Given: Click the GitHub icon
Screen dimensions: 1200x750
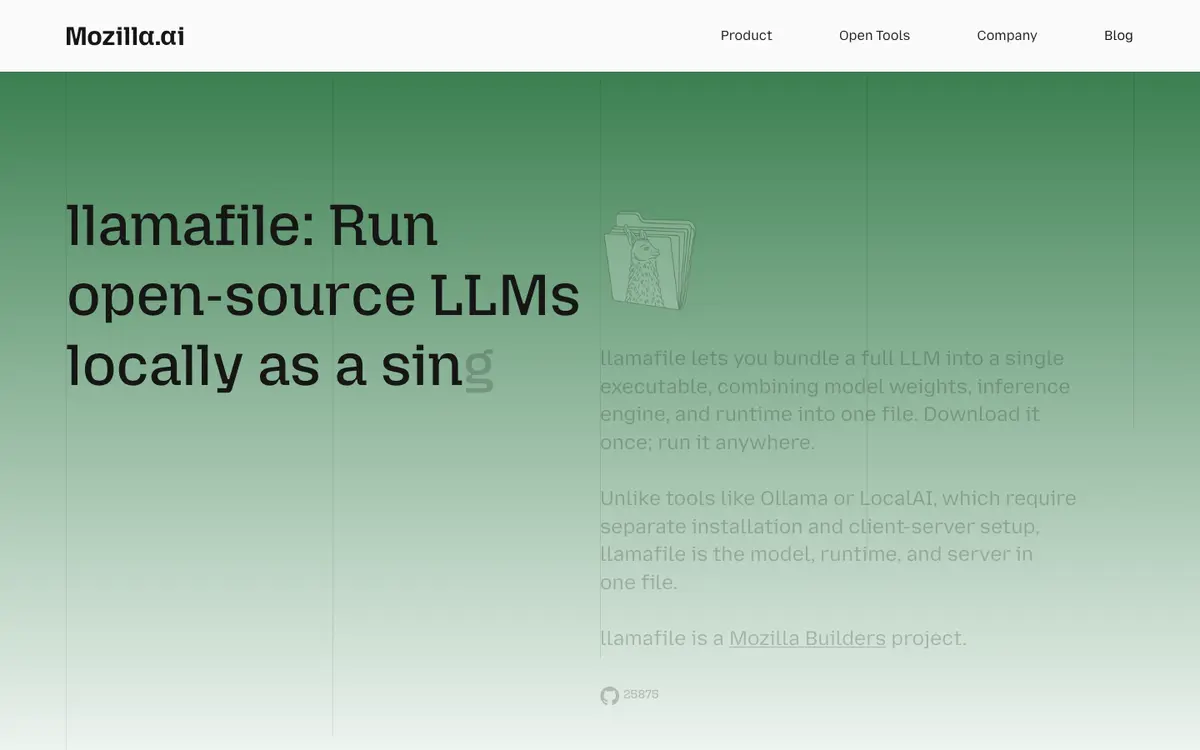Looking at the screenshot, I should (609, 696).
